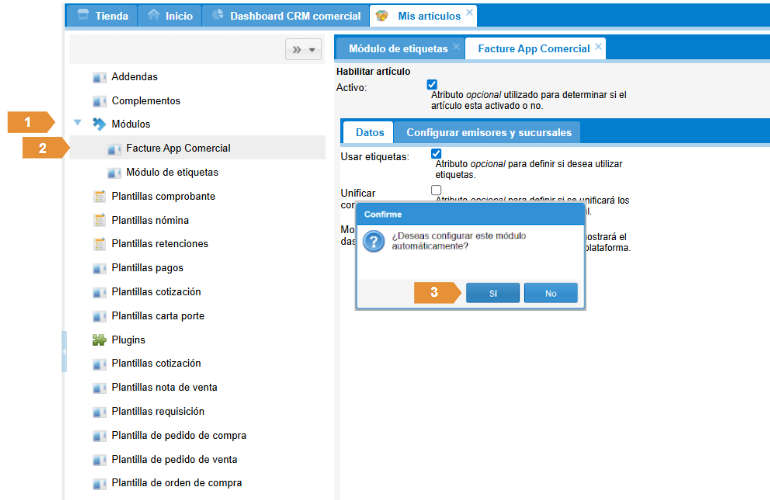Open Plantillas requisición in the tree

pyautogui.click(x=158, y=412)
